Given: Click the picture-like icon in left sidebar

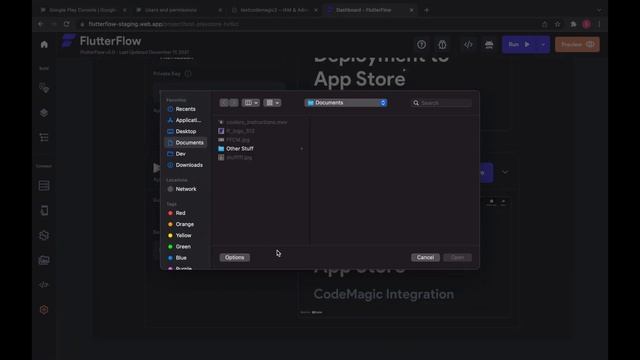Looking at the screenshot, I should coord(44,260).
